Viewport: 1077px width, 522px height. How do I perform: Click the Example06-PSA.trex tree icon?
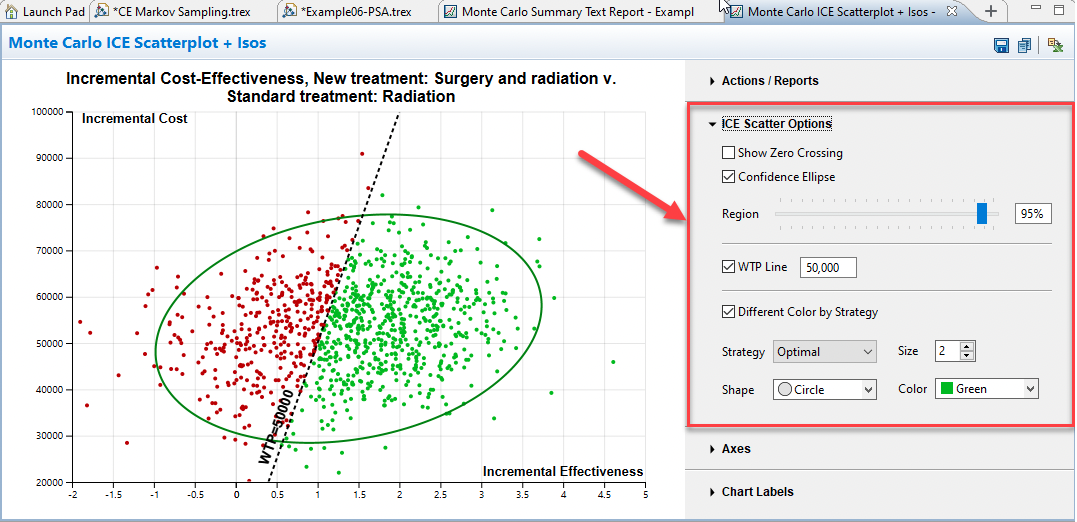[289, 11]
